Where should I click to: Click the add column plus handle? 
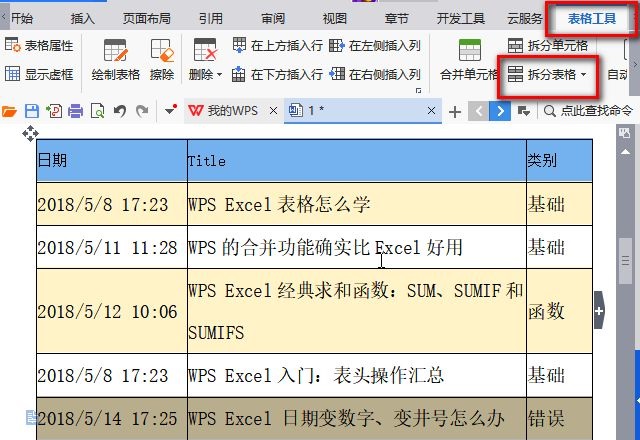coord(599,311)
